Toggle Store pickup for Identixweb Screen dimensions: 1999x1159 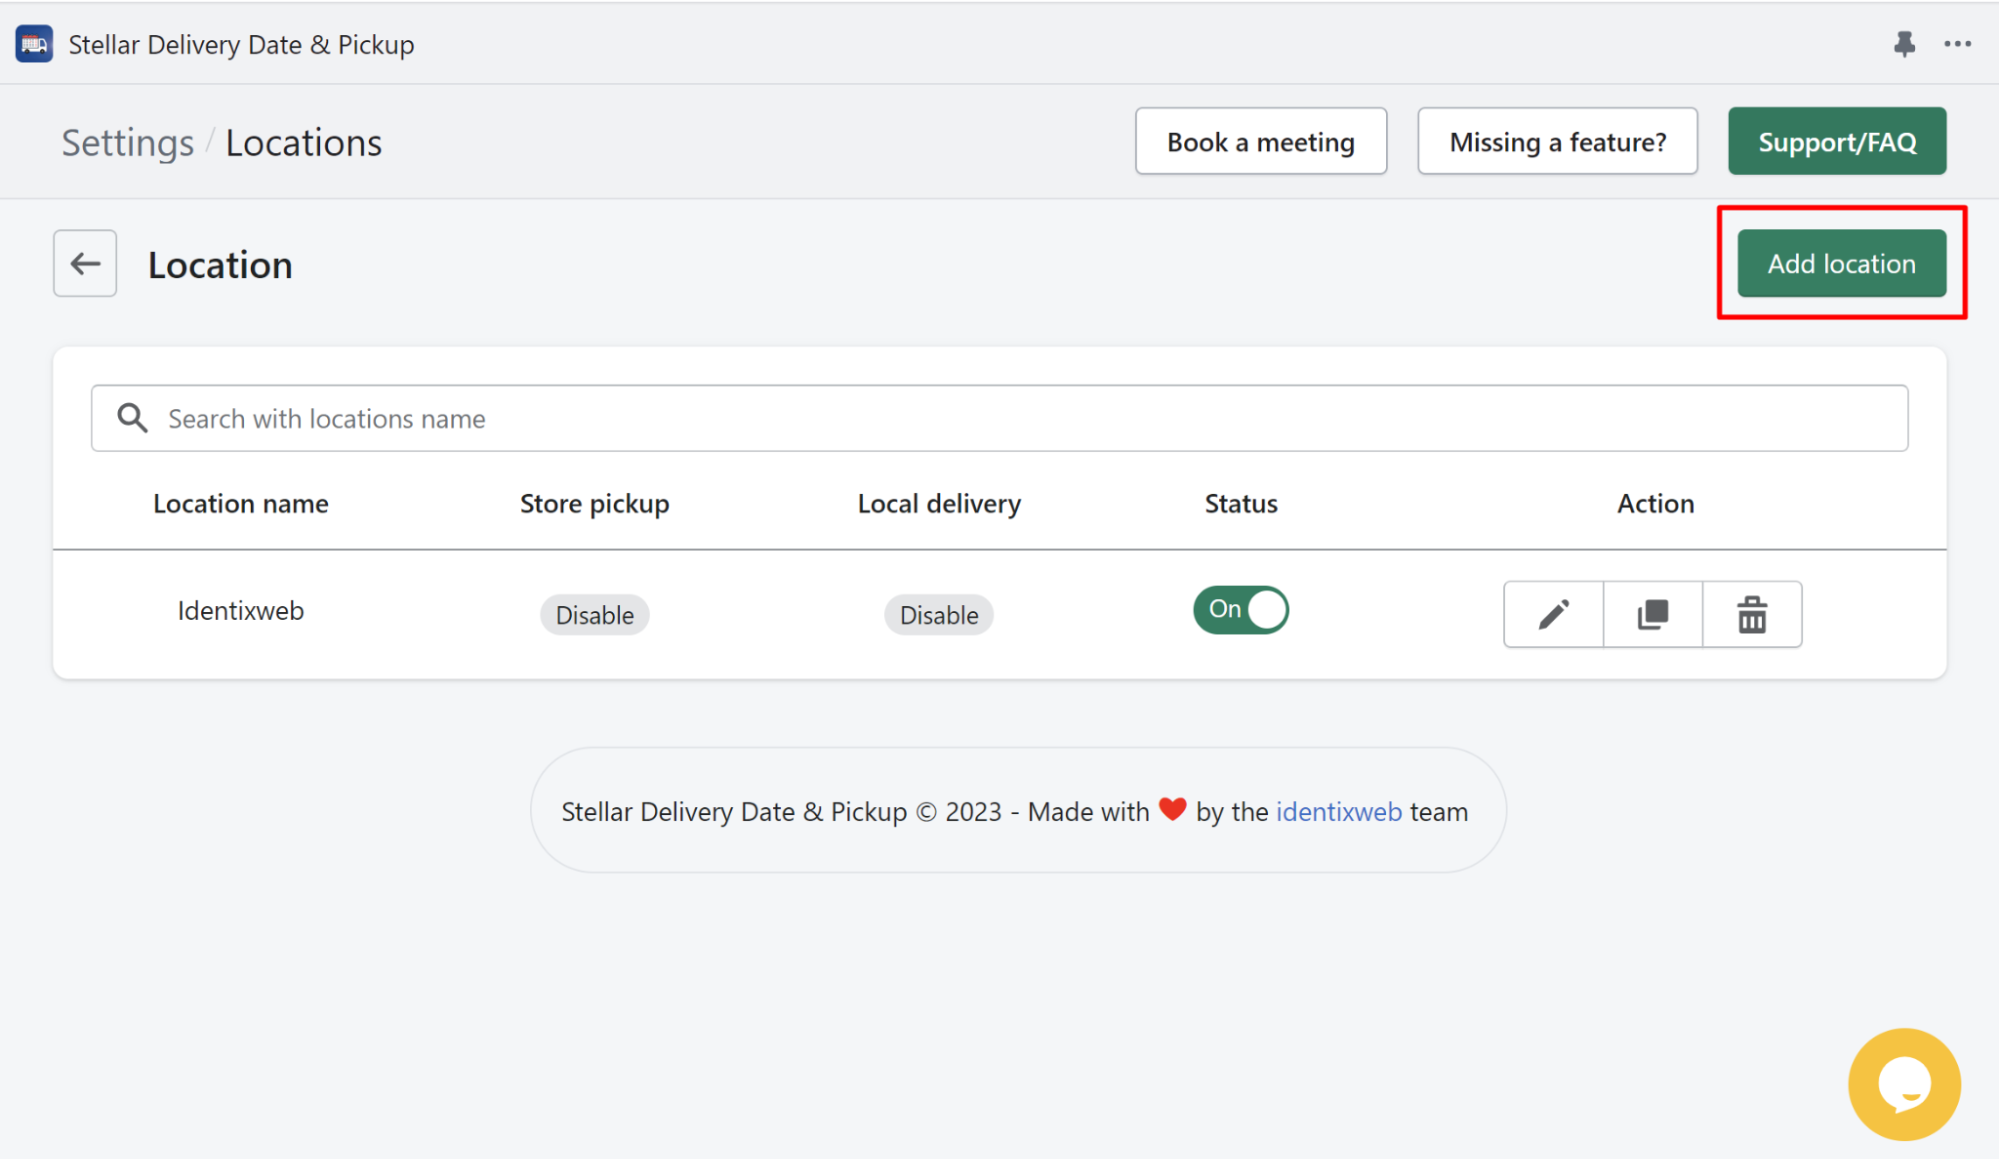point(592,614)
